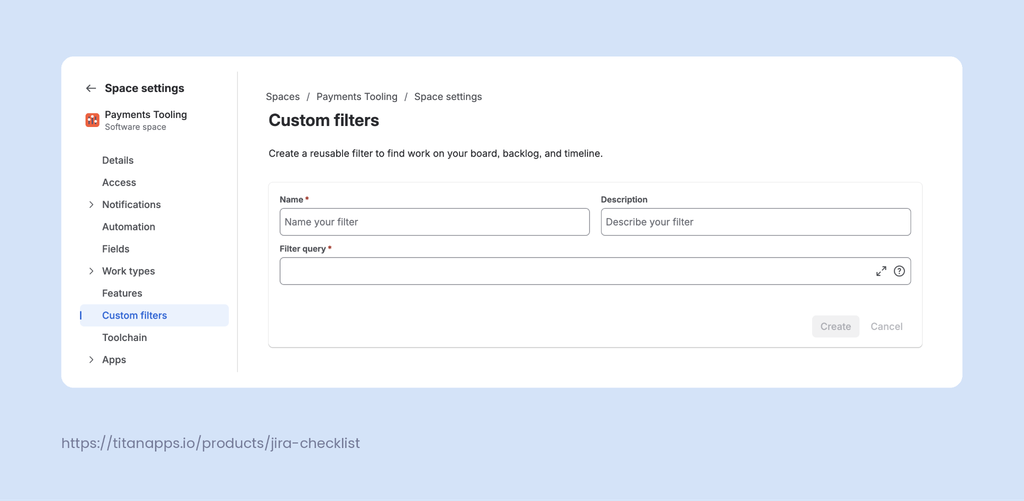Click the 'Software space' subtitle text
The image size is (1024, 501).
pyautogui.click(x=135, y=127)
